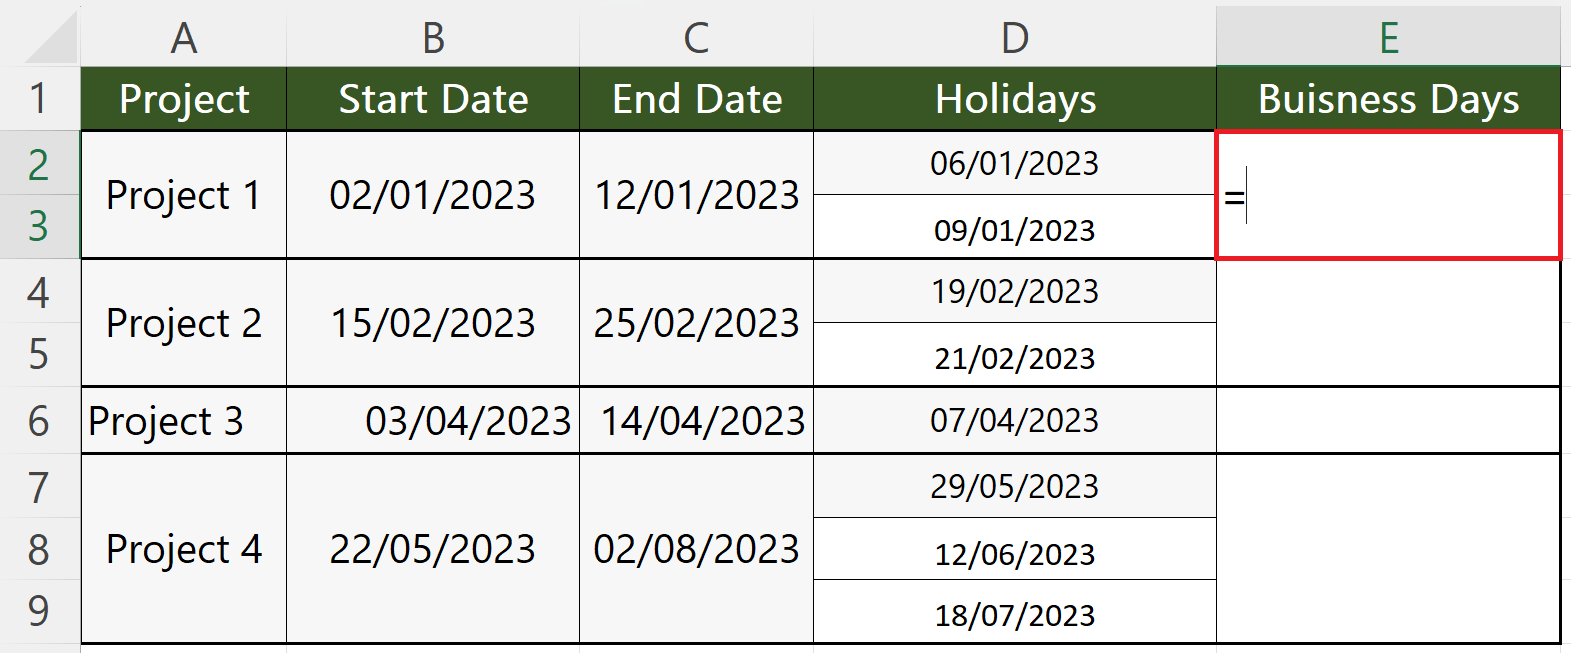1571x653 pixels.
Task: Select row 6 header
Action: [39, 421]
